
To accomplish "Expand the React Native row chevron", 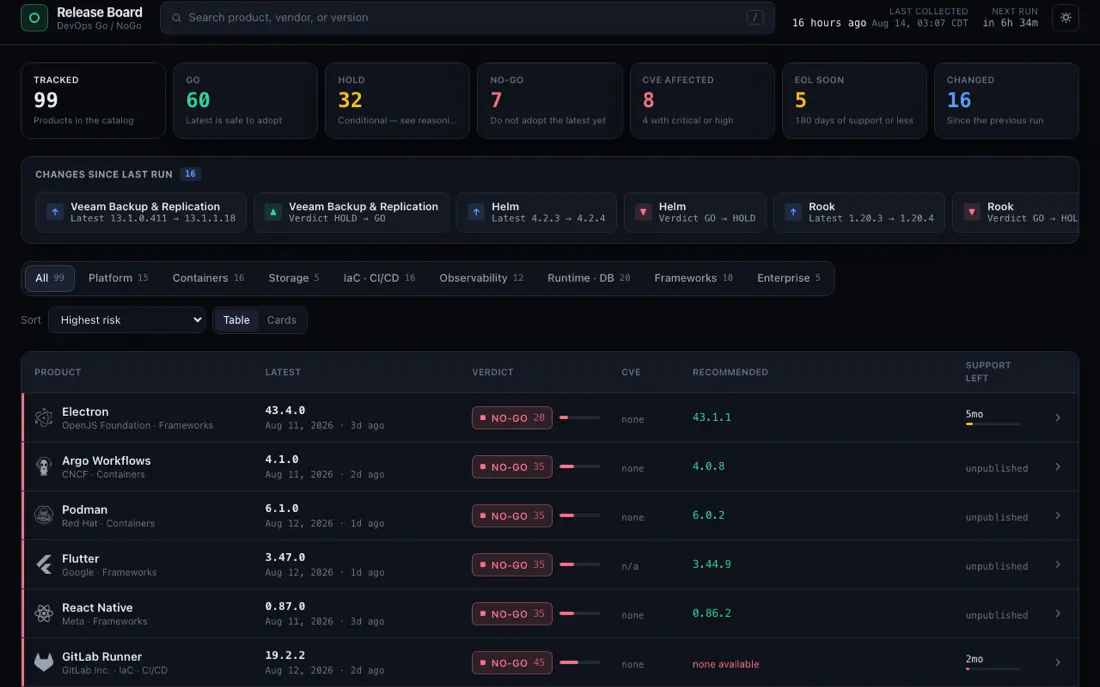I will tap(1058, 614).
